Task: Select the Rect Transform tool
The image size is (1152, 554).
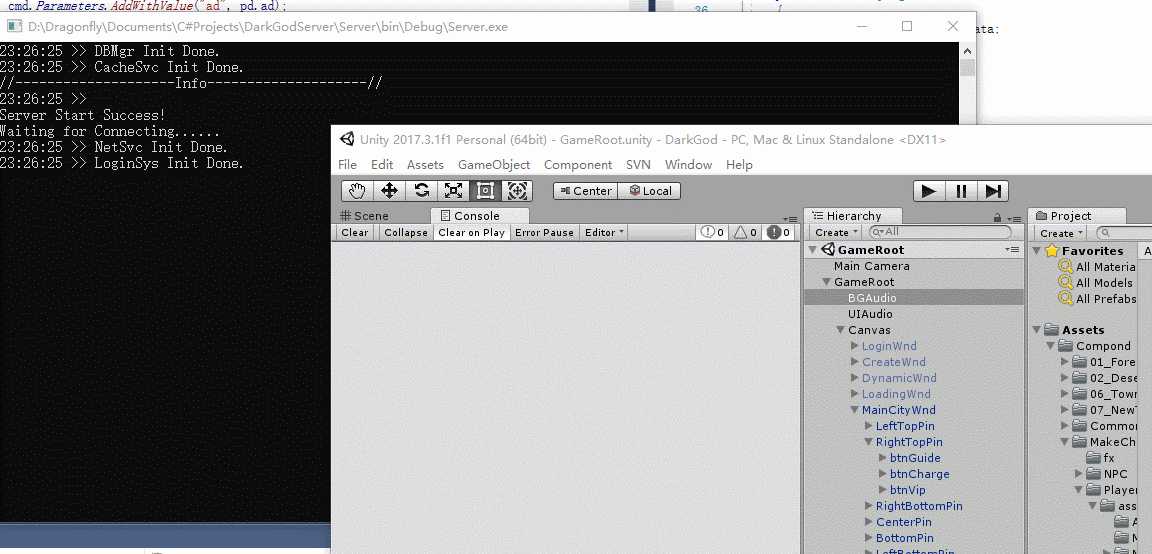Action: click(485, 191)
